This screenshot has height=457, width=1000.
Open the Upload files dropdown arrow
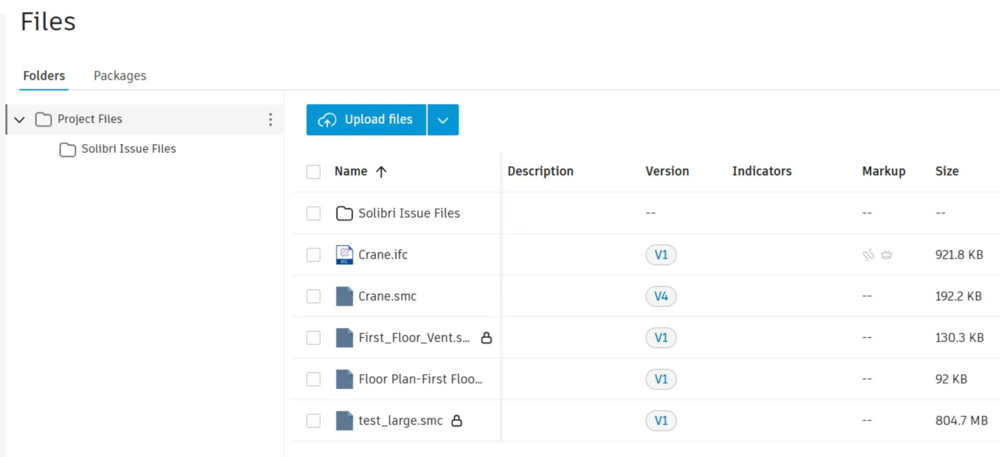coord(443,120)
